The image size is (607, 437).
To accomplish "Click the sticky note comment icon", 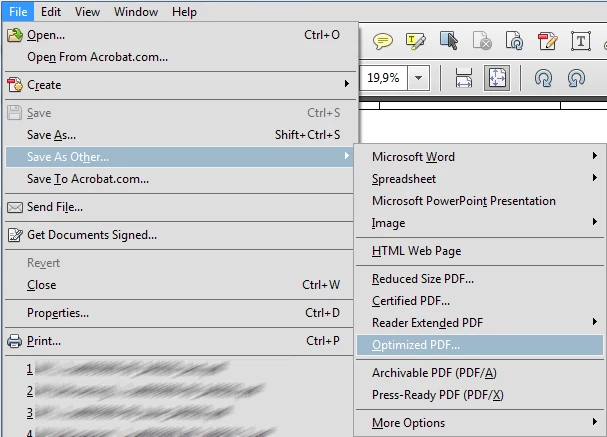I will (383, 41).
